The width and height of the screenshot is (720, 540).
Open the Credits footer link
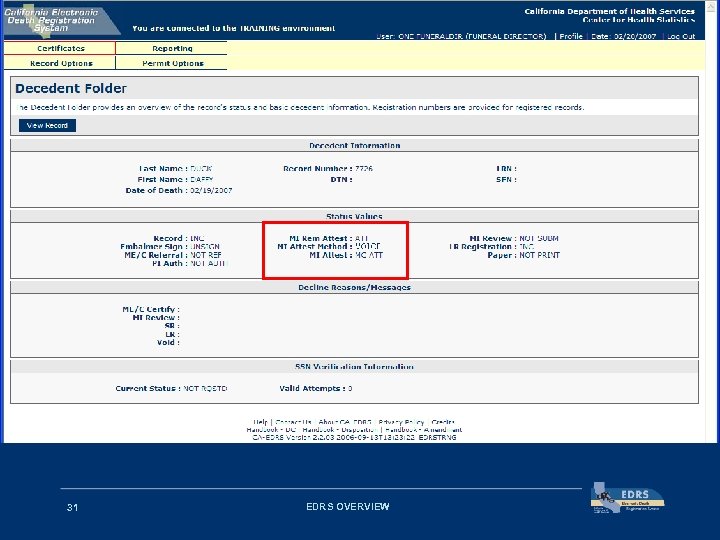click(x=443, y=422)
